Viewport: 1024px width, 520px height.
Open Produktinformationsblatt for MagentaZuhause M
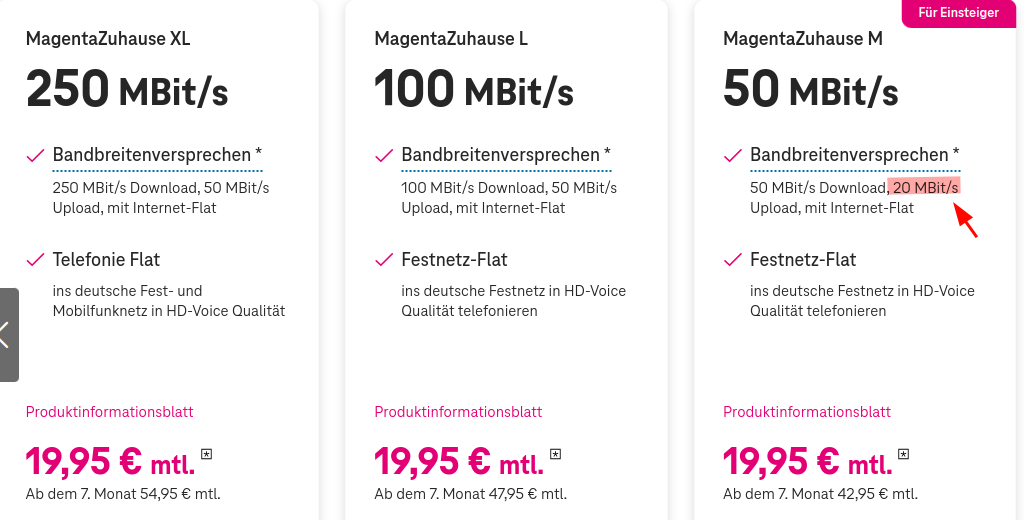[807, 412]
